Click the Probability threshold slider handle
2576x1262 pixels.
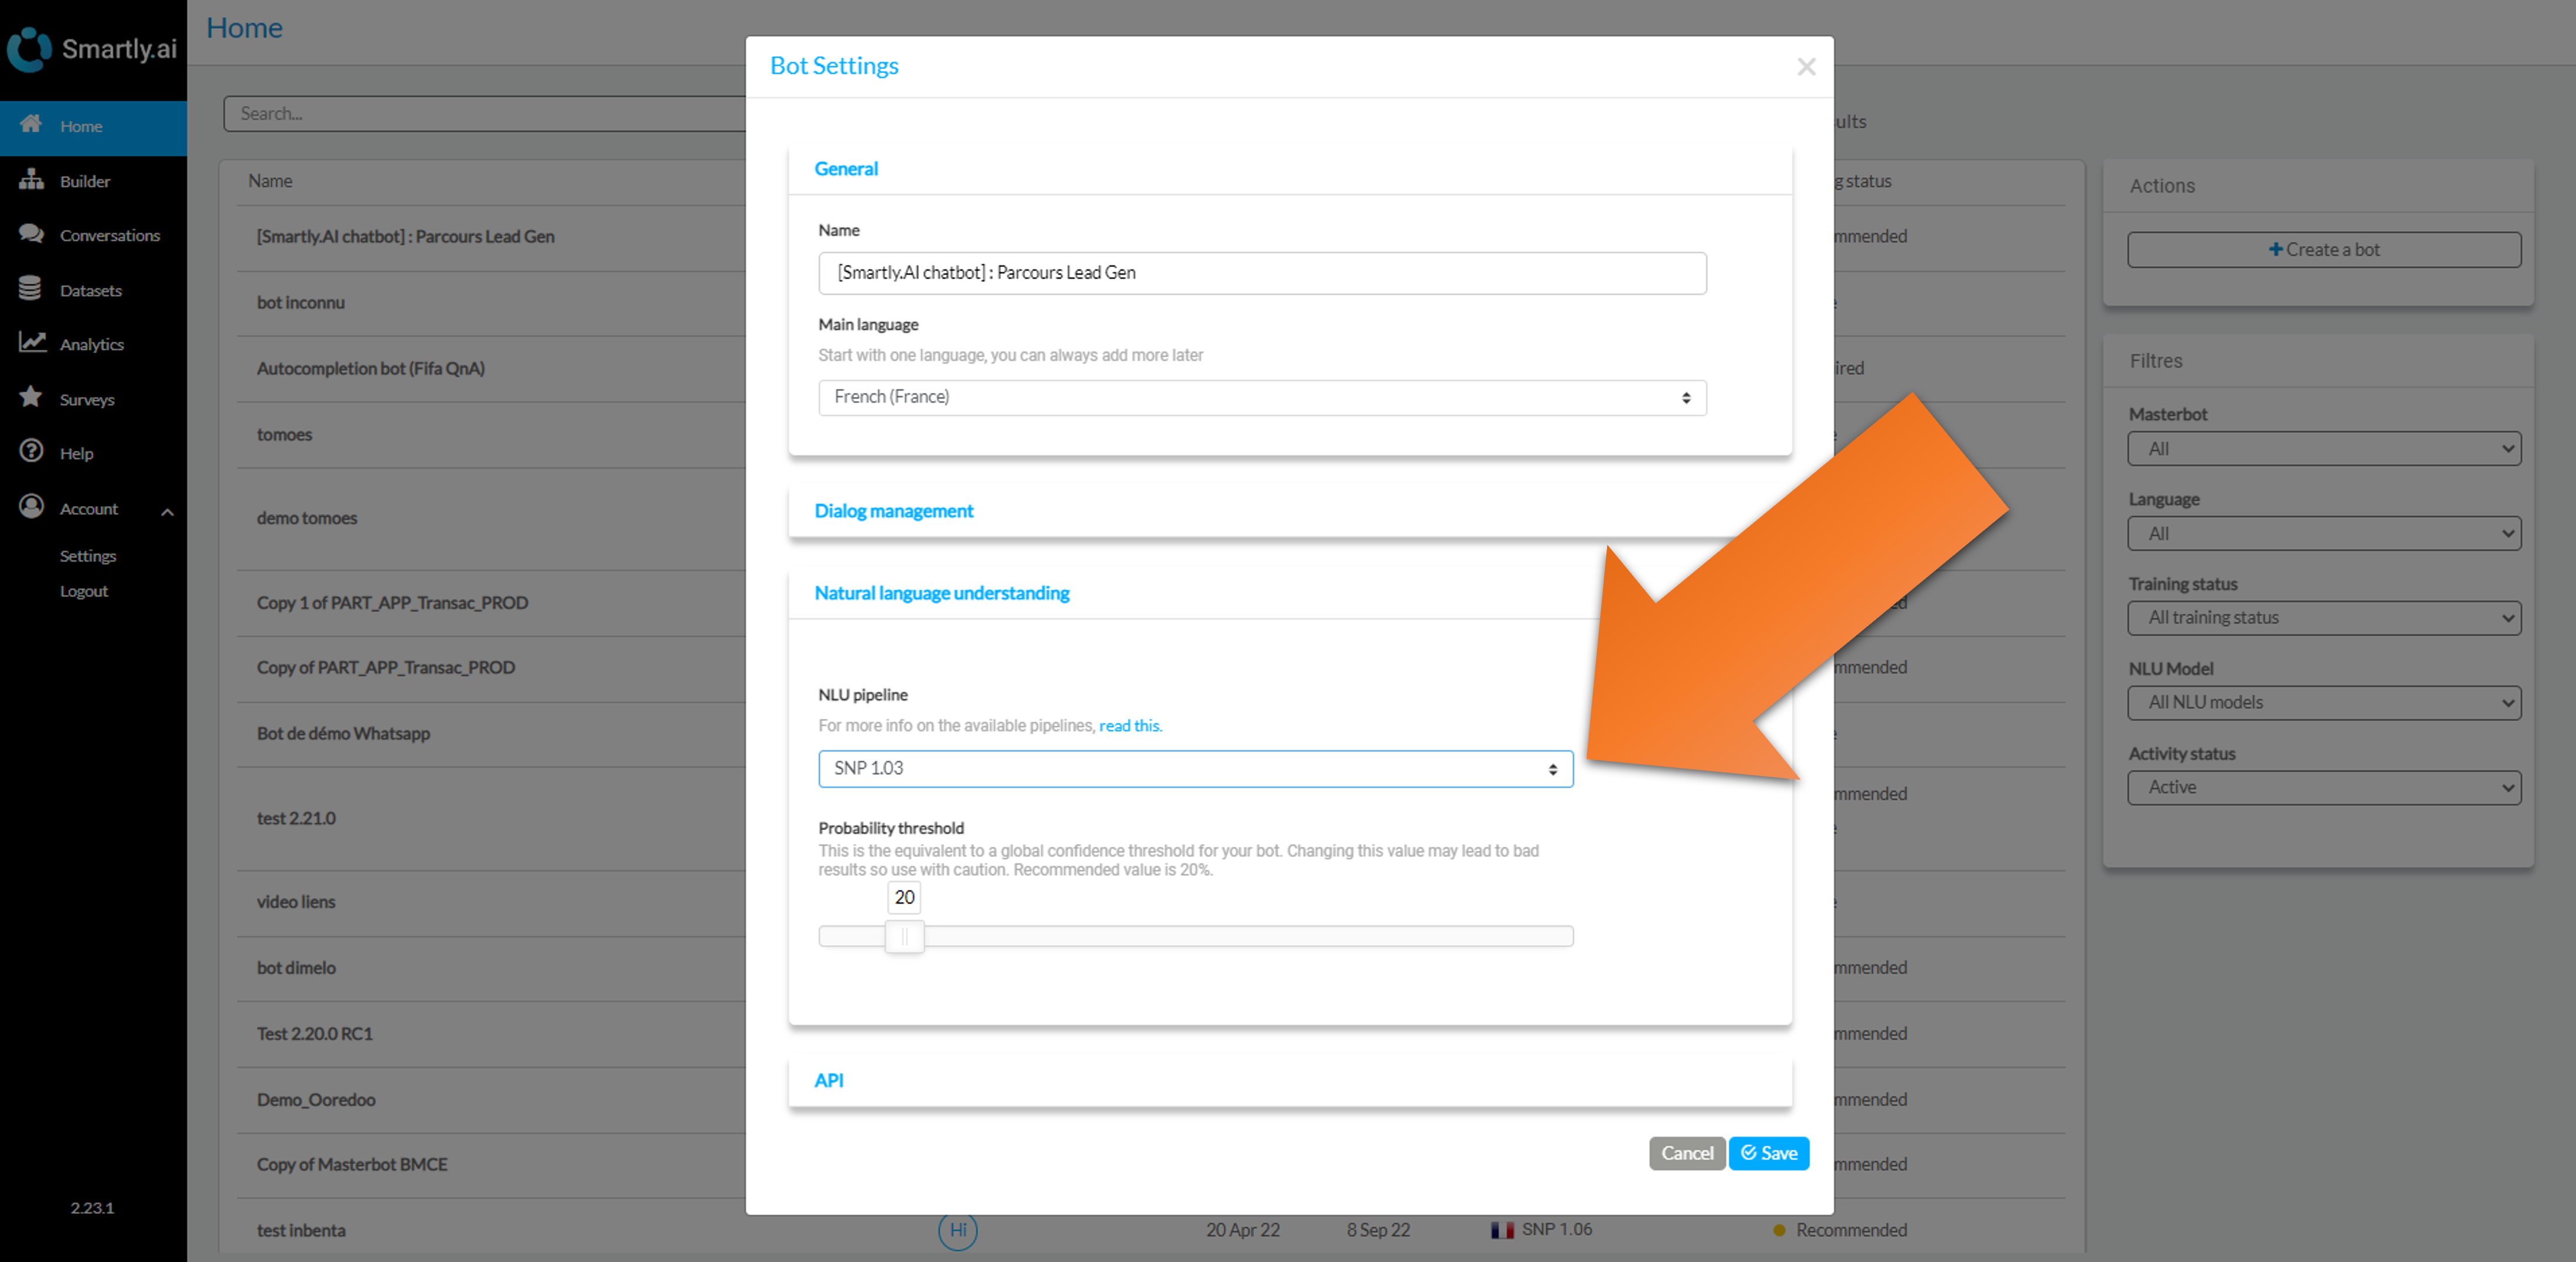[904, 936]
